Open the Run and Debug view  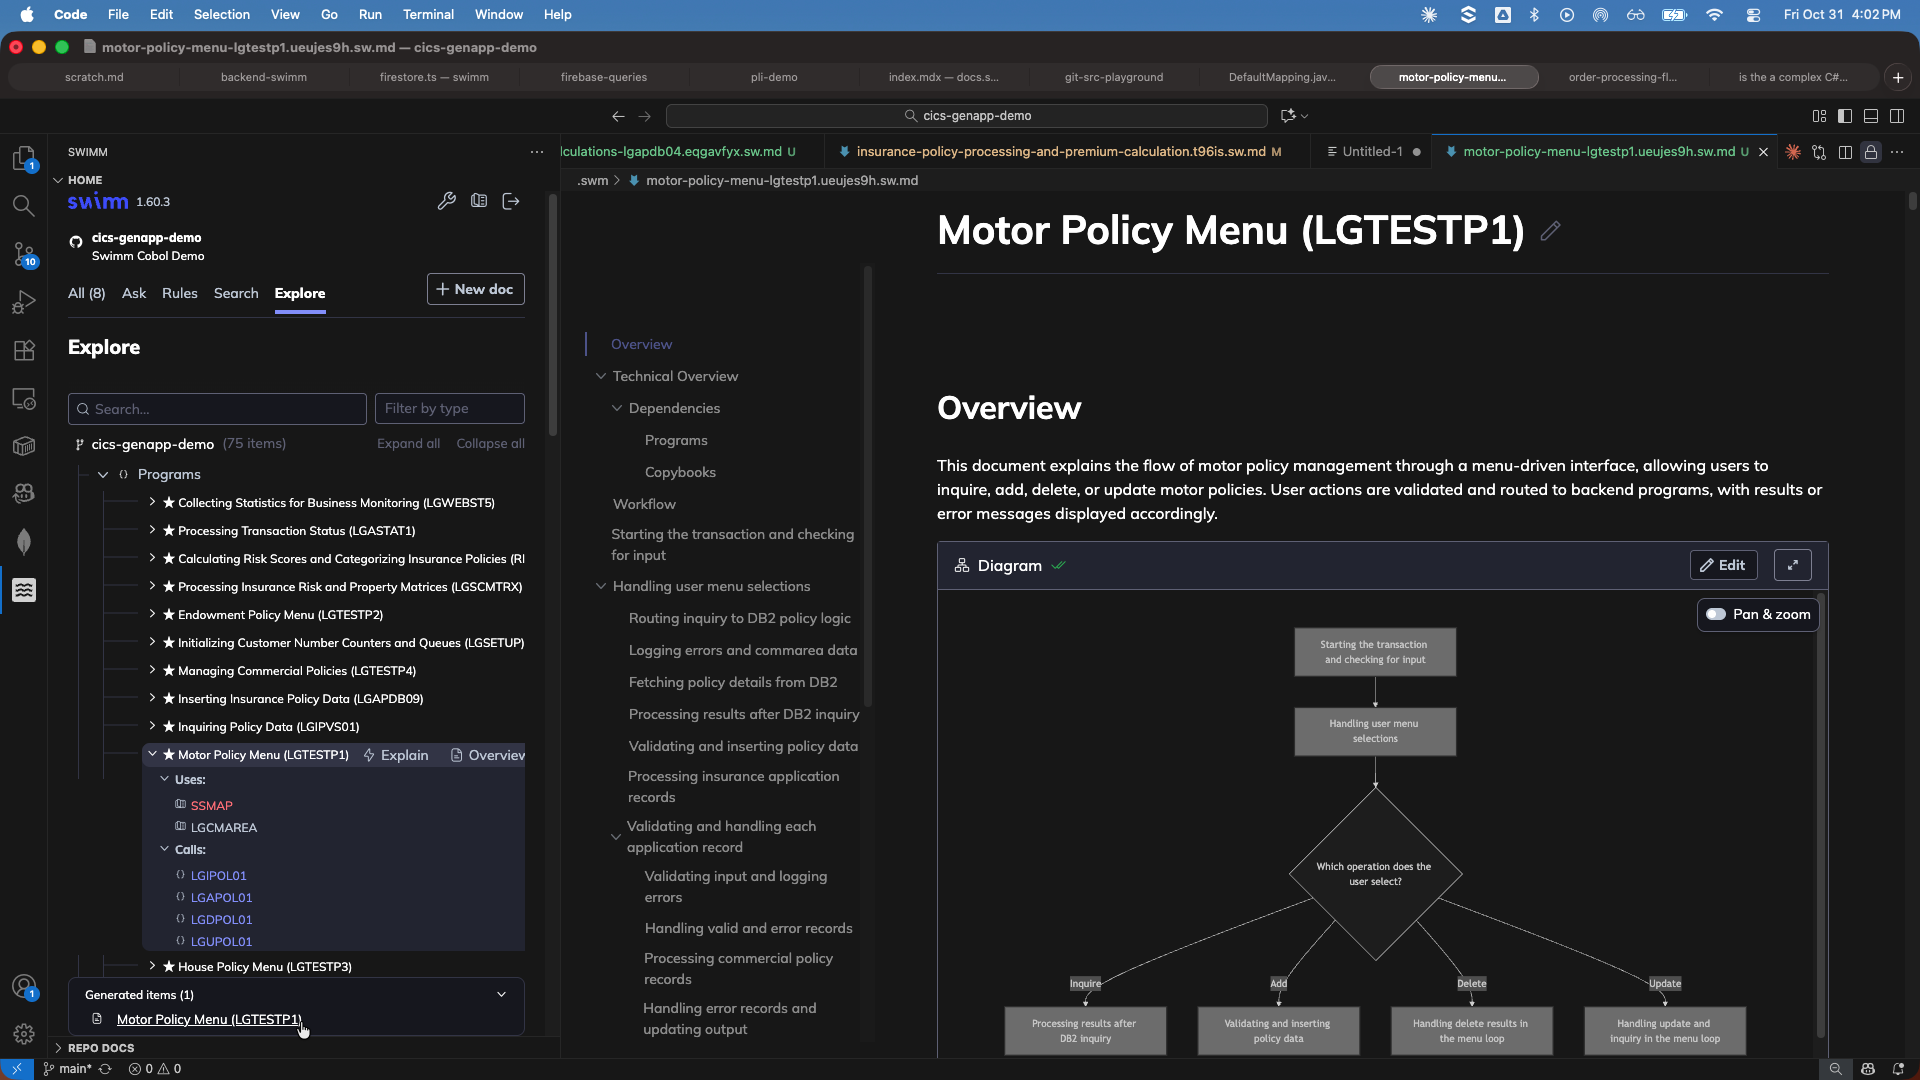[24, 302]
